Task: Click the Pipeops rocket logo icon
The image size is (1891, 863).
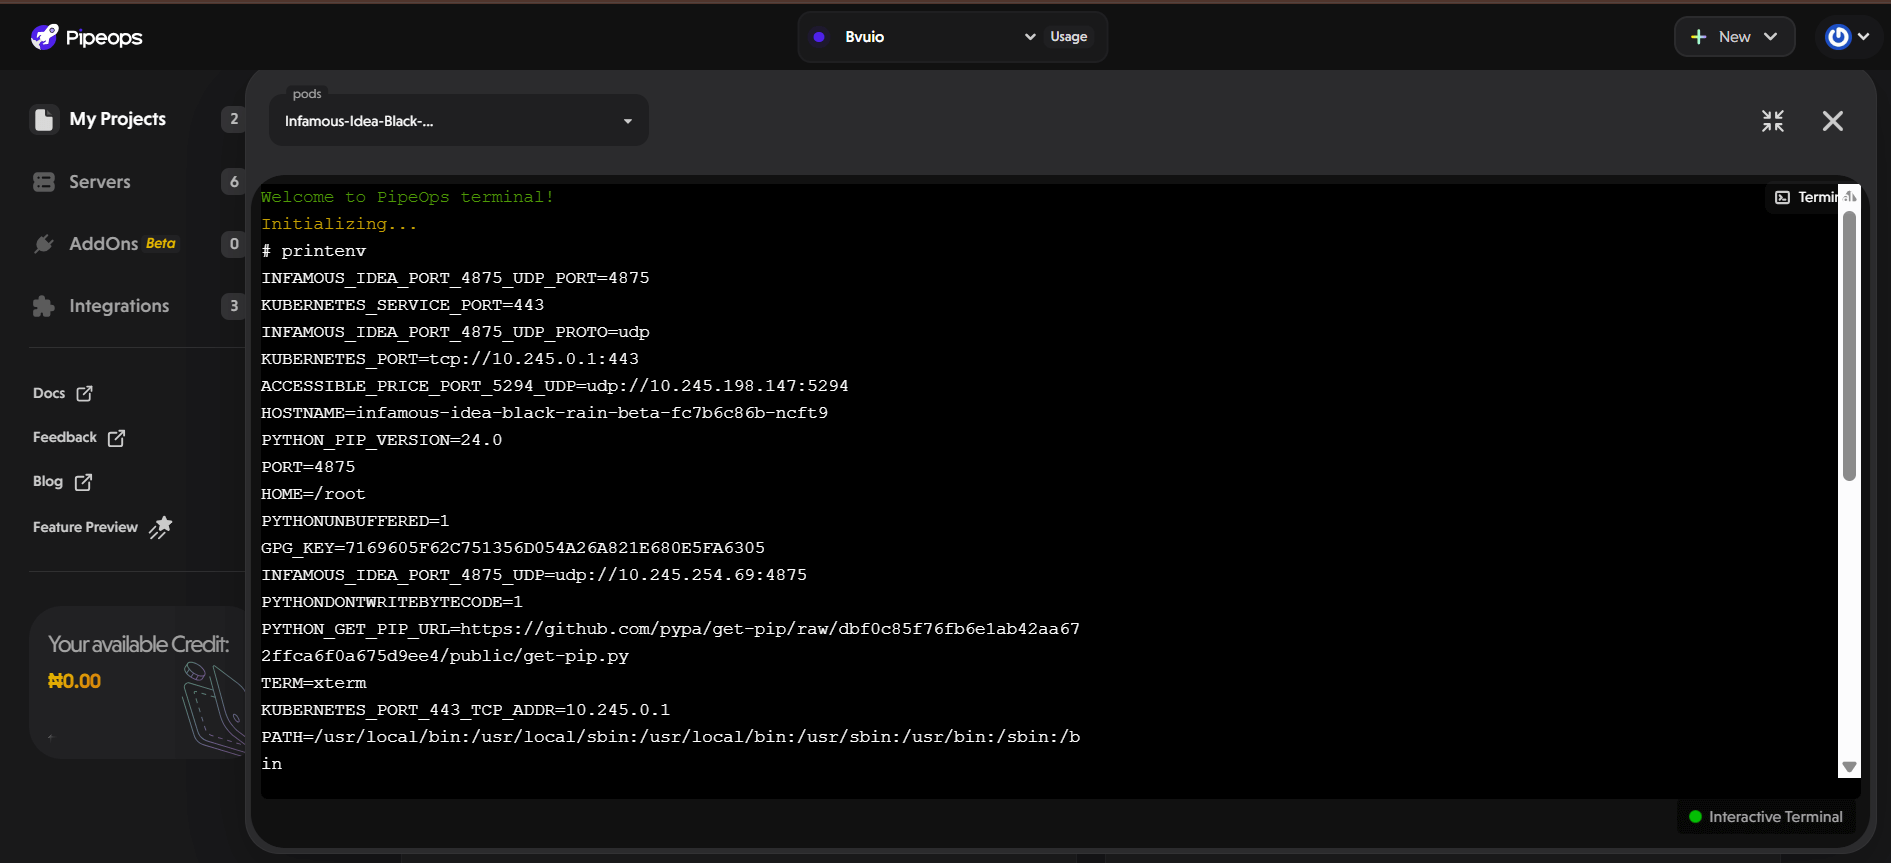Action: [x=45, y=37]
